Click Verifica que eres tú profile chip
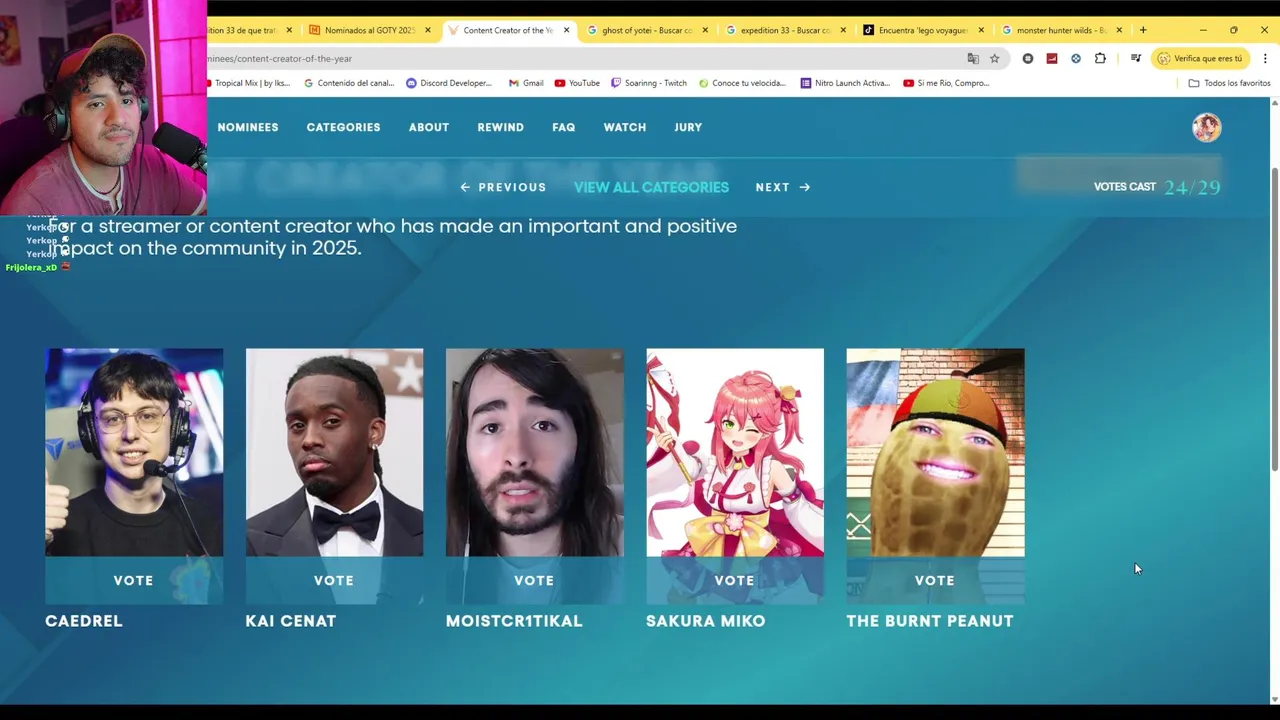 tap(1200, 59)
